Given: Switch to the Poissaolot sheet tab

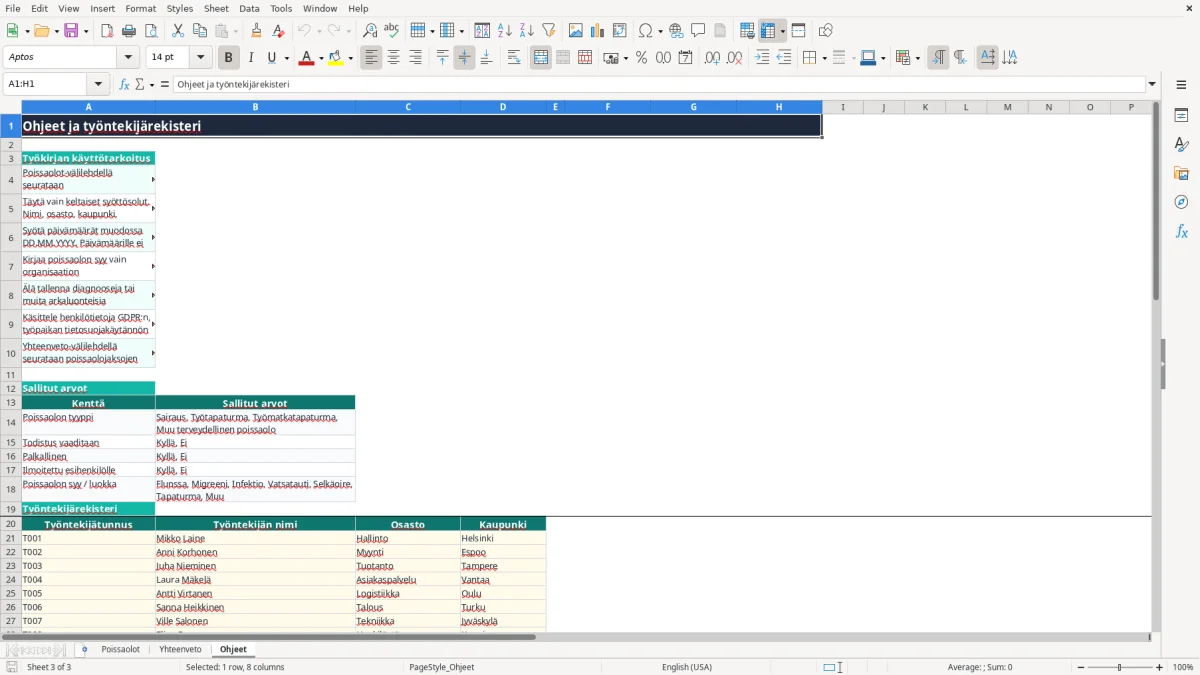Looking at the screenshot, I should [121, 649].
